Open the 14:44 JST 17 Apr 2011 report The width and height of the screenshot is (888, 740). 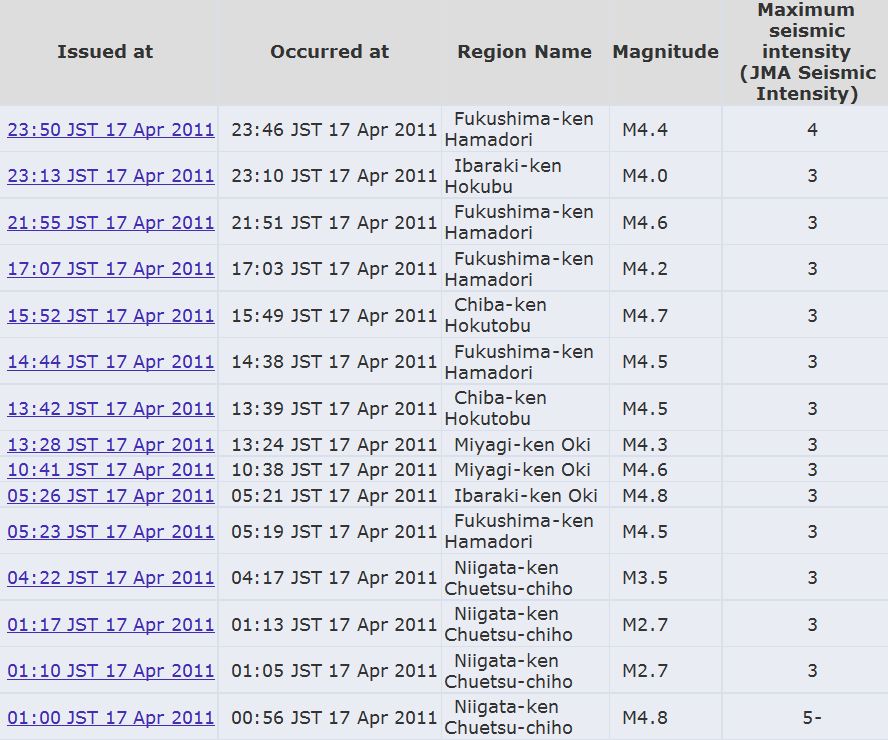(110, 362)
